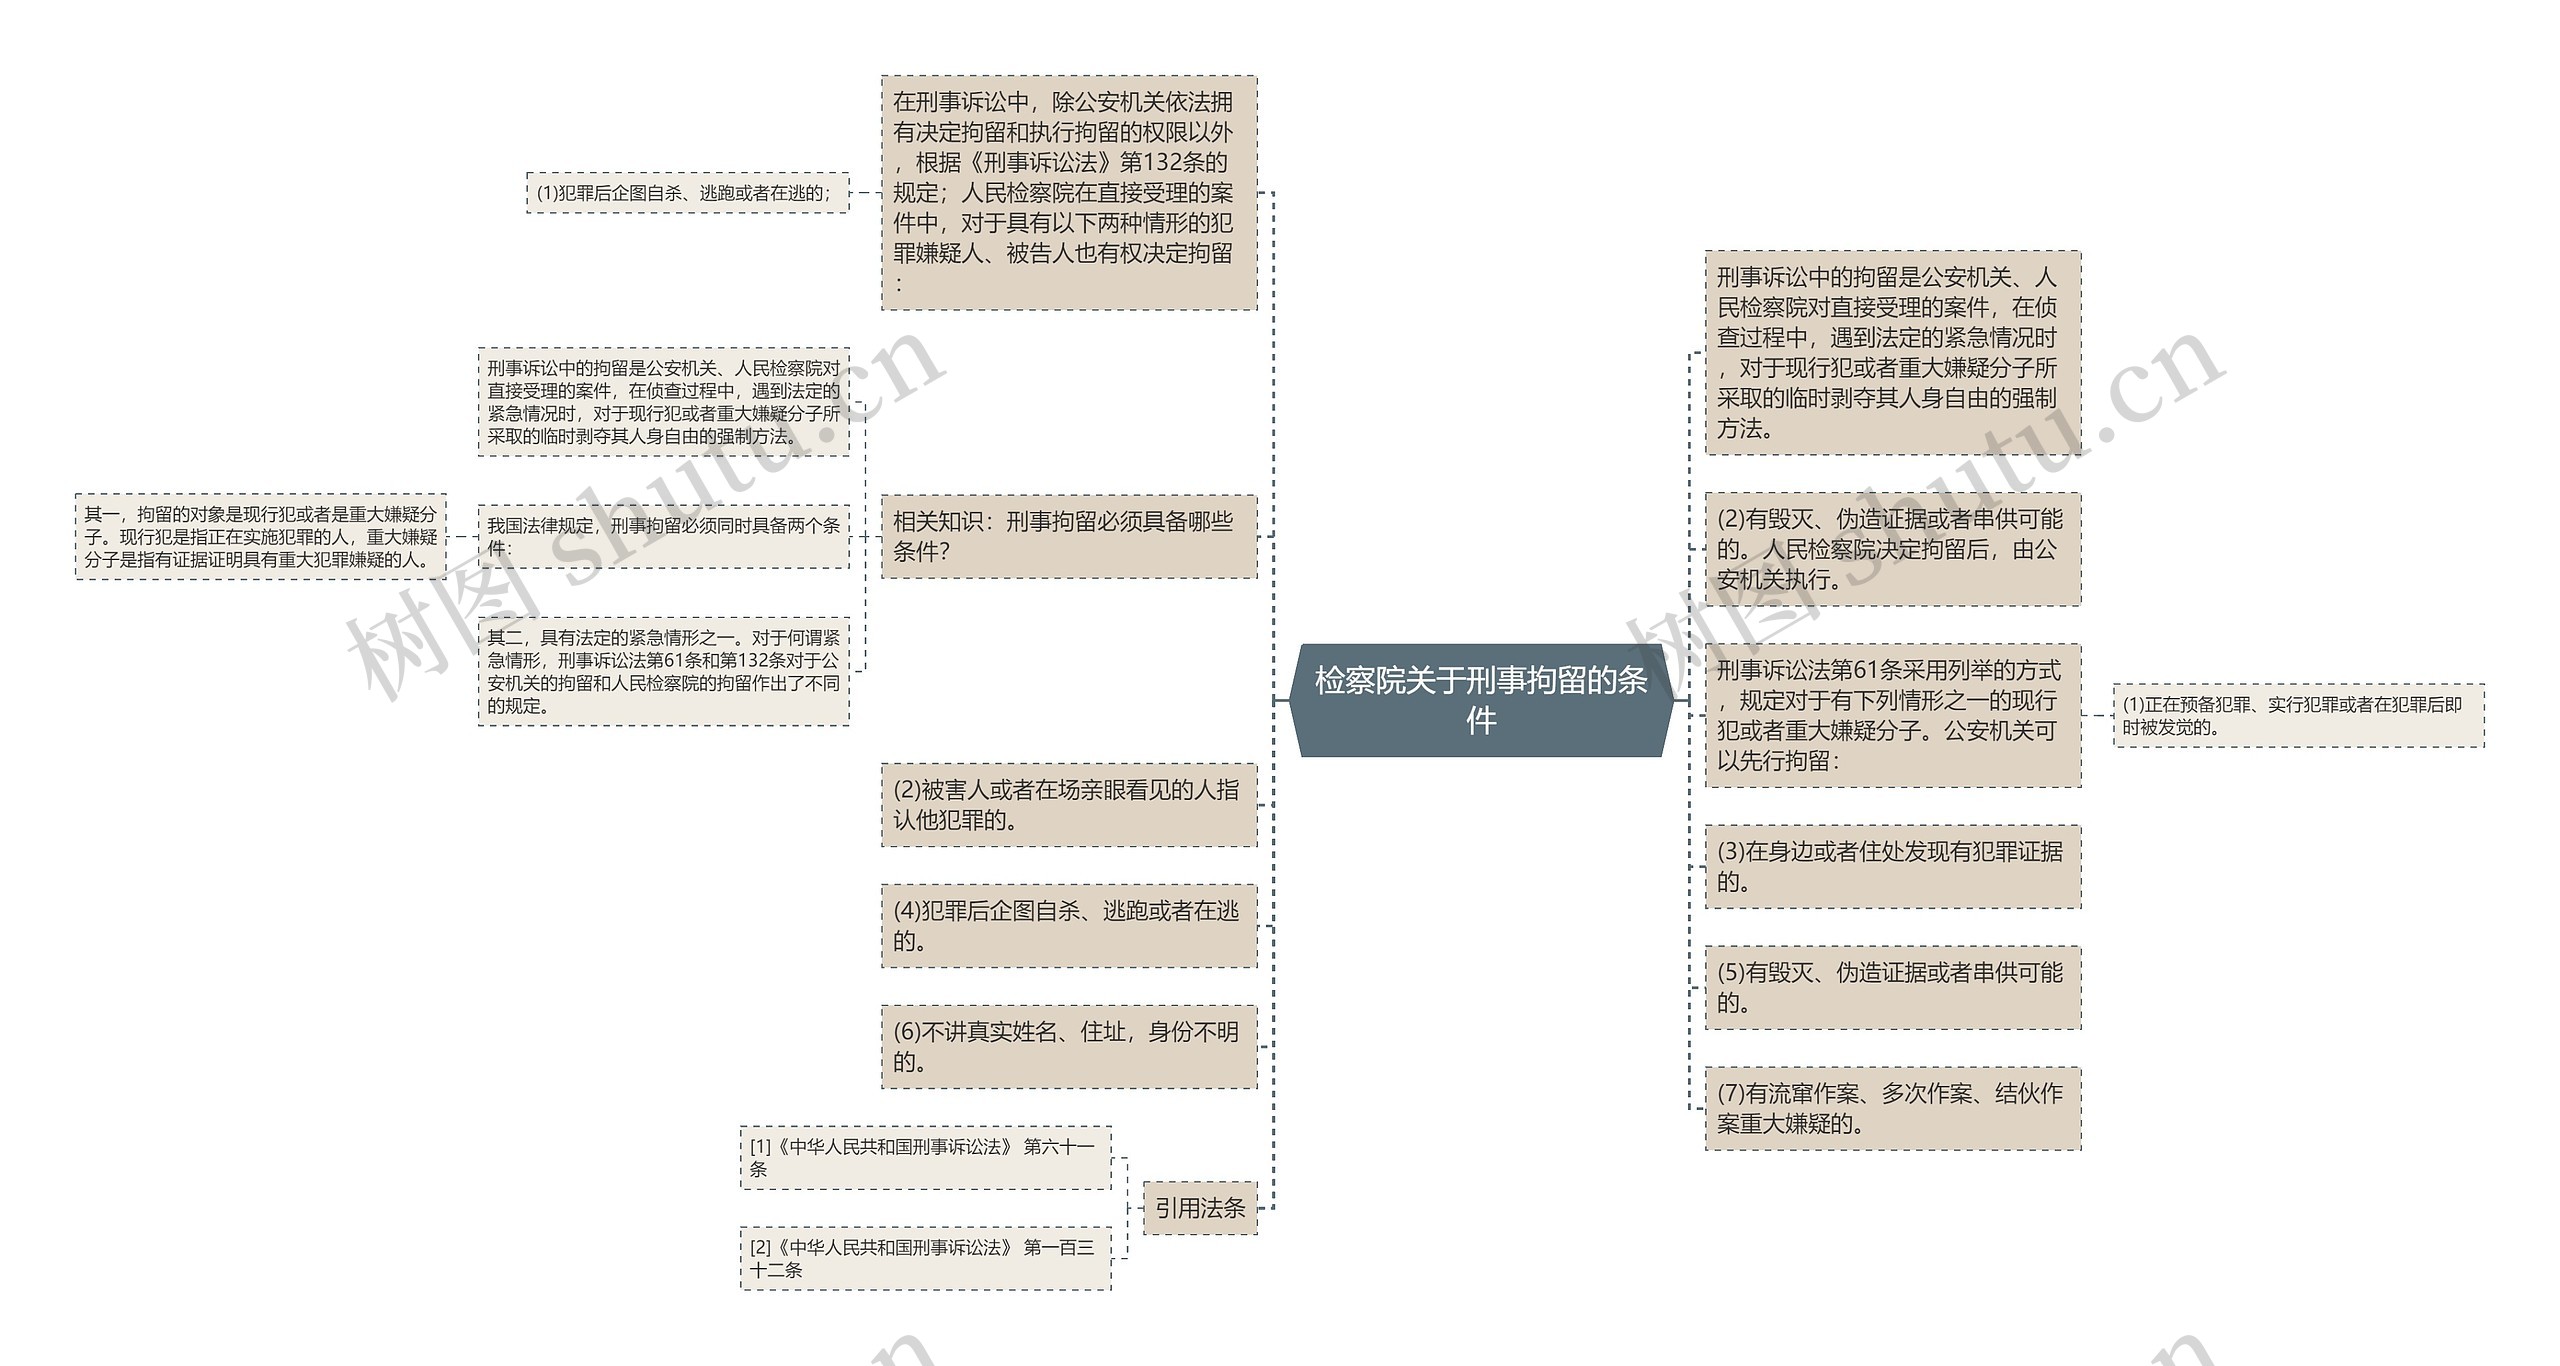
Task: Select the 相关知识：刑事拘留必须具备哪些条件 node
Action: (x=1068, y=536)
